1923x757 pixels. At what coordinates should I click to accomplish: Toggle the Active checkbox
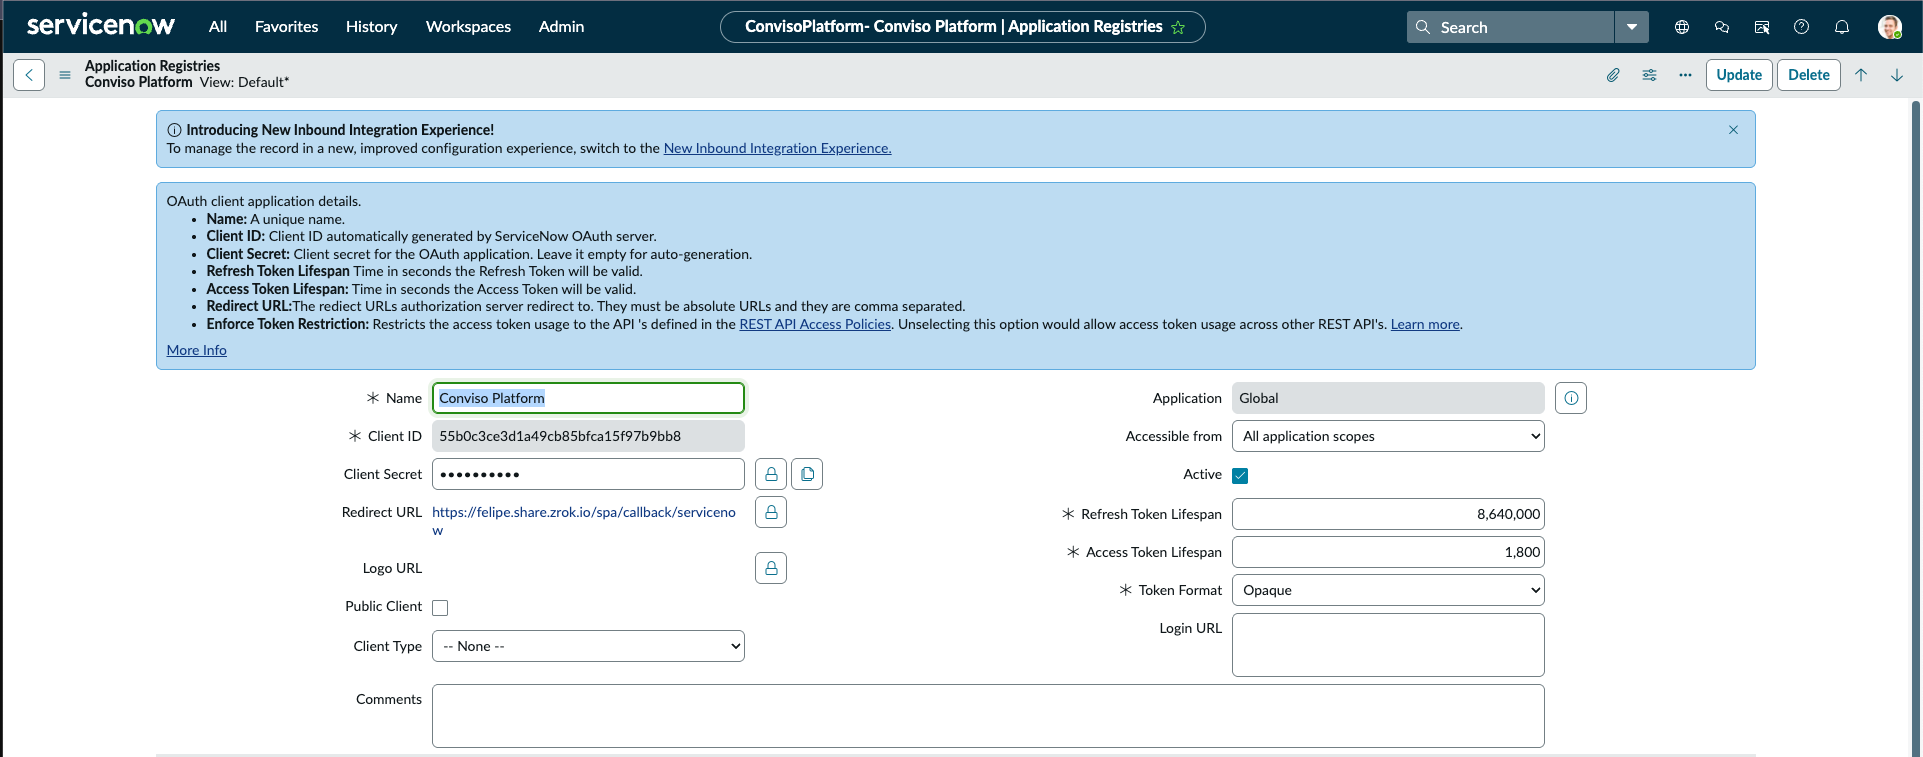pos(1240,476)
